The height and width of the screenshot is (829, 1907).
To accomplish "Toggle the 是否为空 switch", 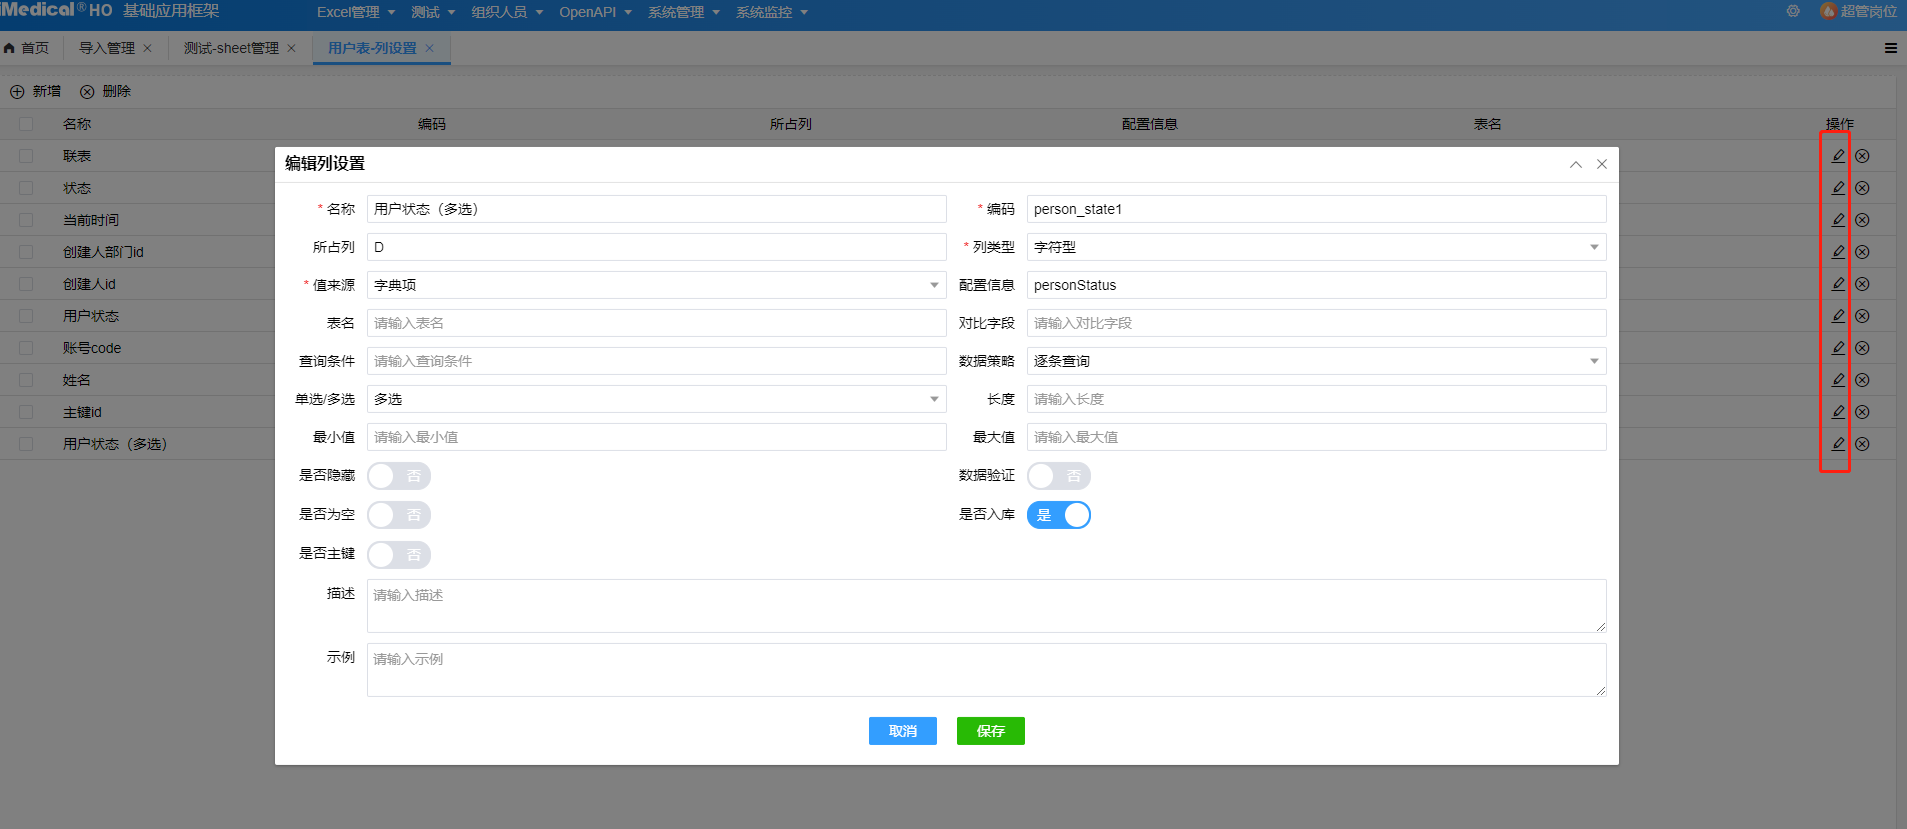I will click(x=399, y=515).
